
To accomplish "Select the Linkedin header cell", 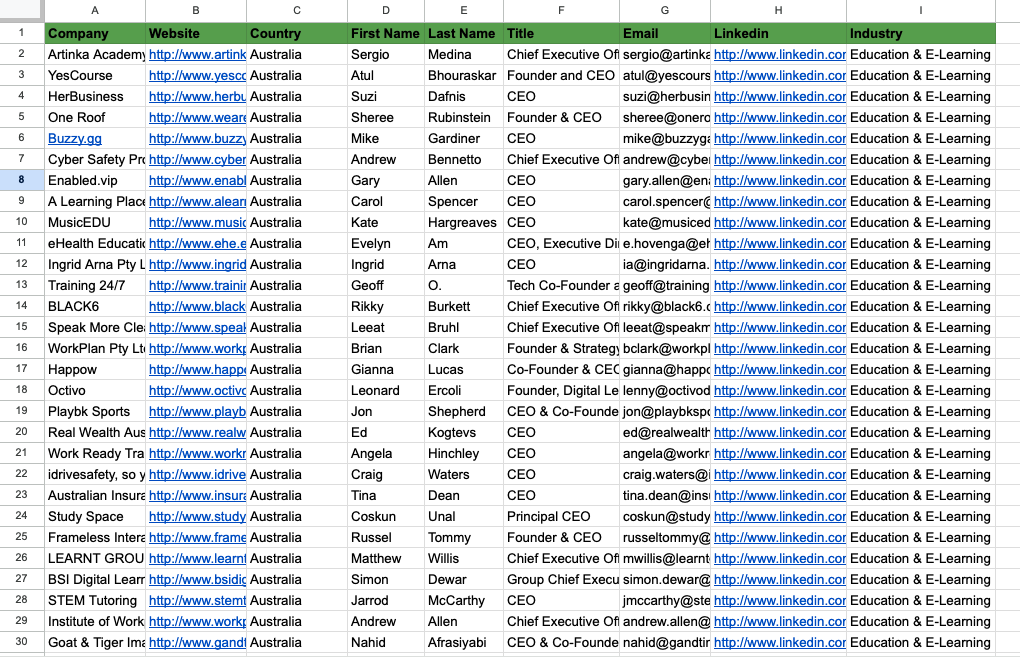I will click(x=779, y=33).
